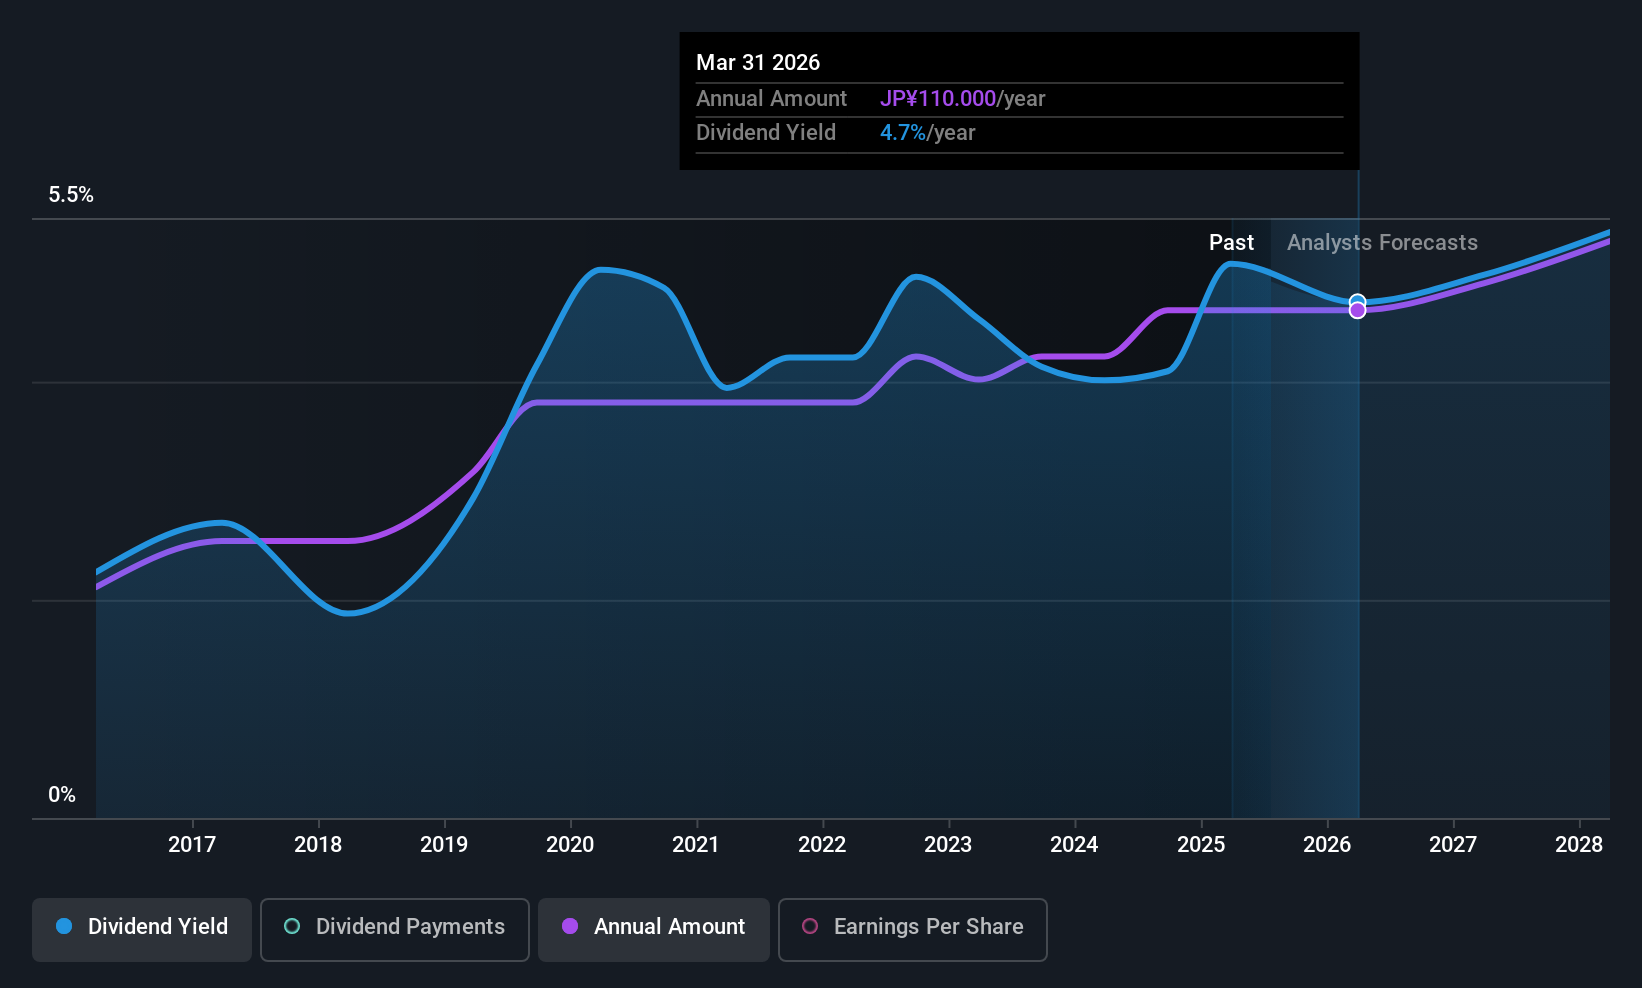Enable the Dividend Payments series

(395, 929)
